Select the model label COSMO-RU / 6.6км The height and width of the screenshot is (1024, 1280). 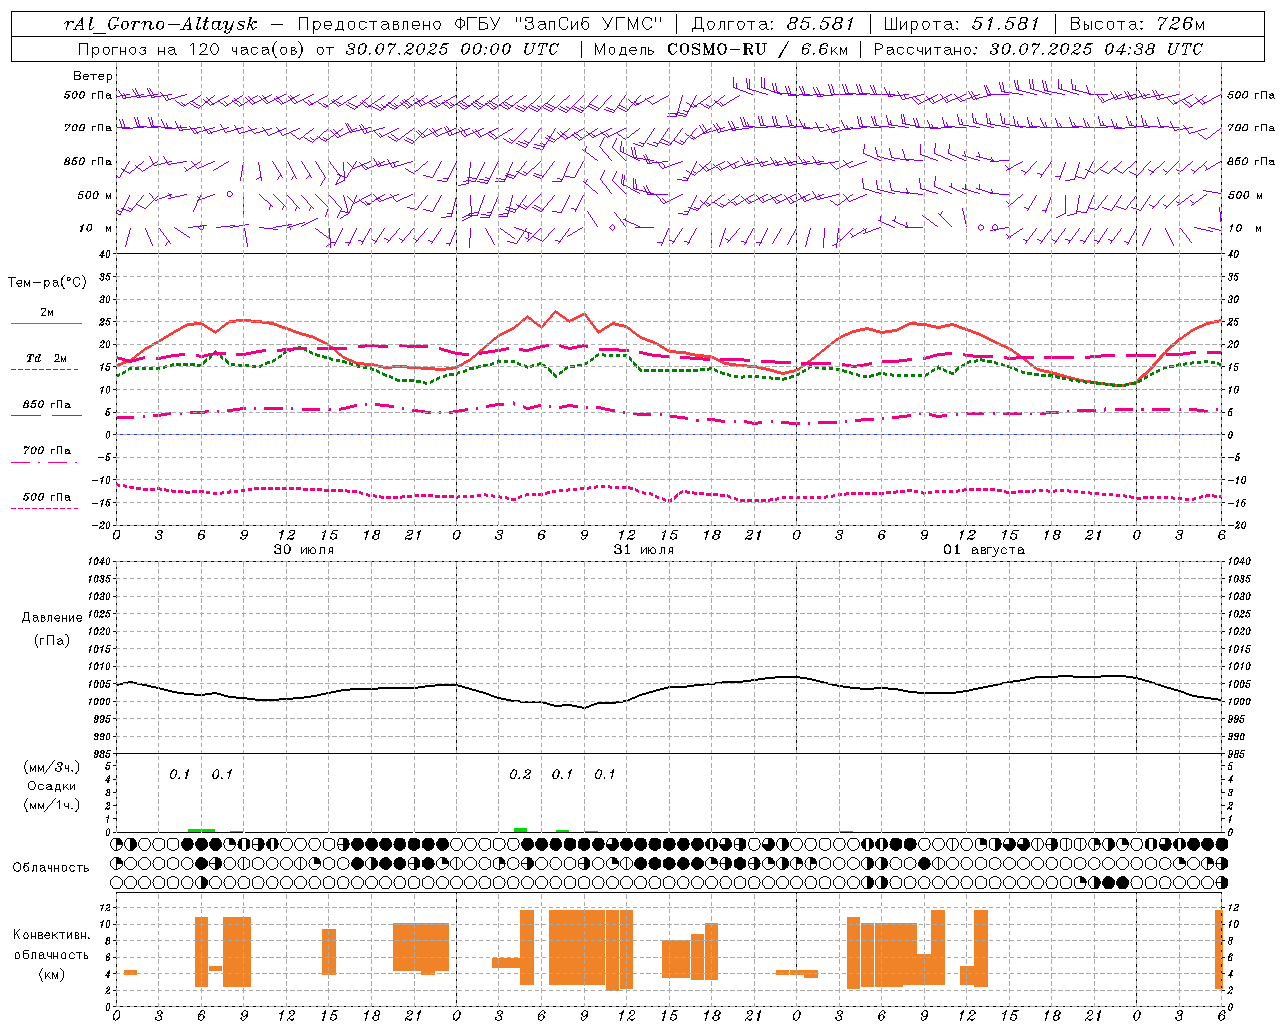click(x=757, y=49)
